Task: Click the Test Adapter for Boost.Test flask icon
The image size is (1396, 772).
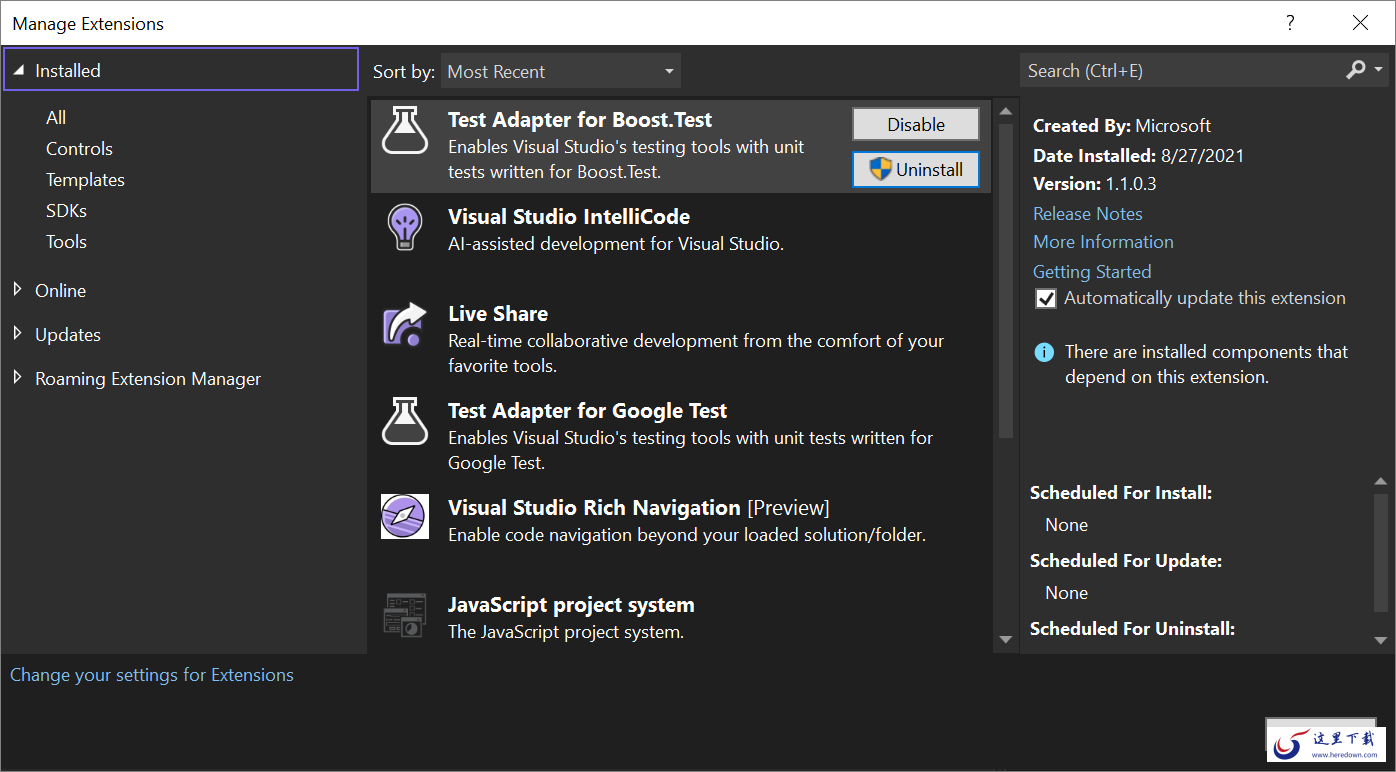Action: (405, 130)
